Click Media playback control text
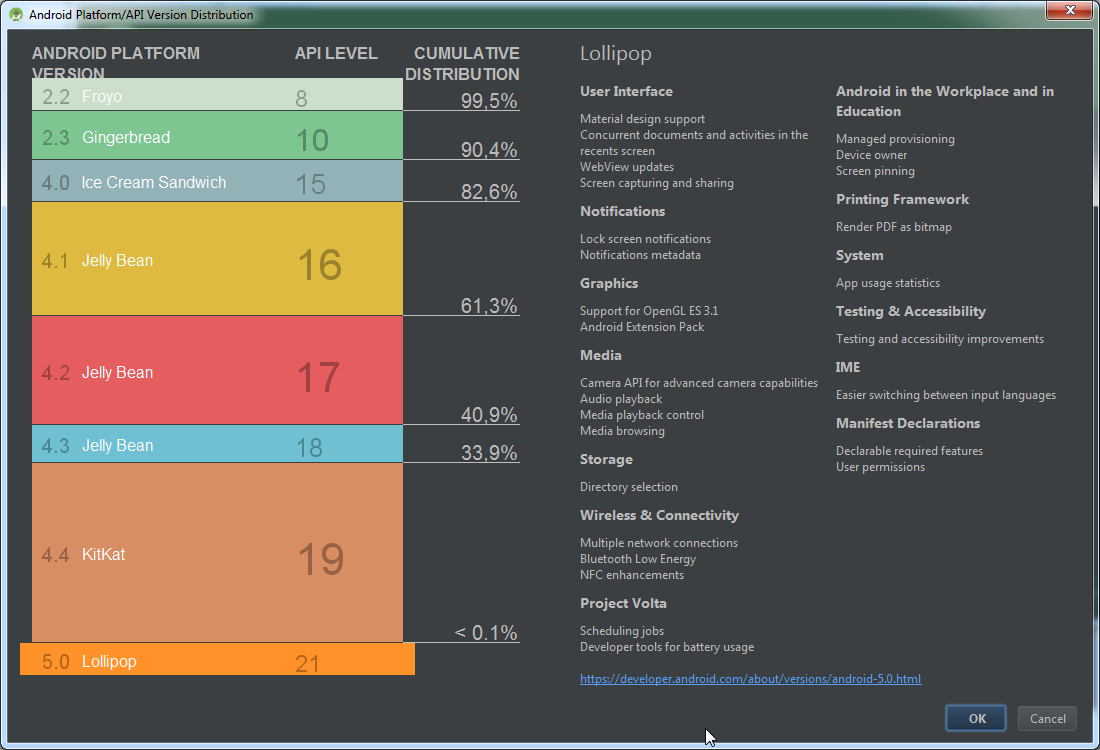Viewport: 1100px width, 750px height. (x=642, y=415)
